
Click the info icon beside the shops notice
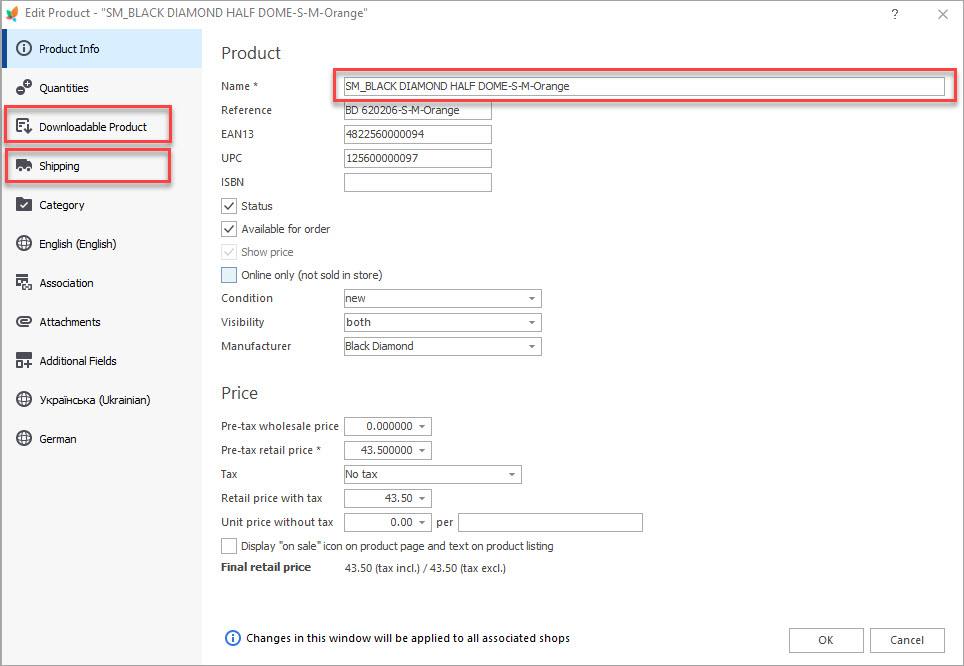pos(233,638)
